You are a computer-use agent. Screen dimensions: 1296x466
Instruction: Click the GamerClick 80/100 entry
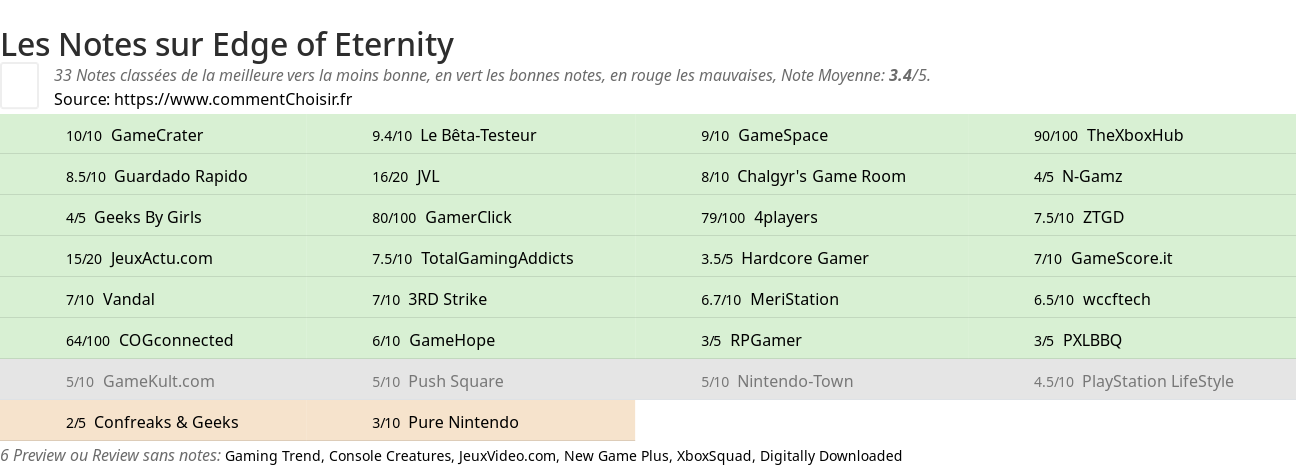441,217
